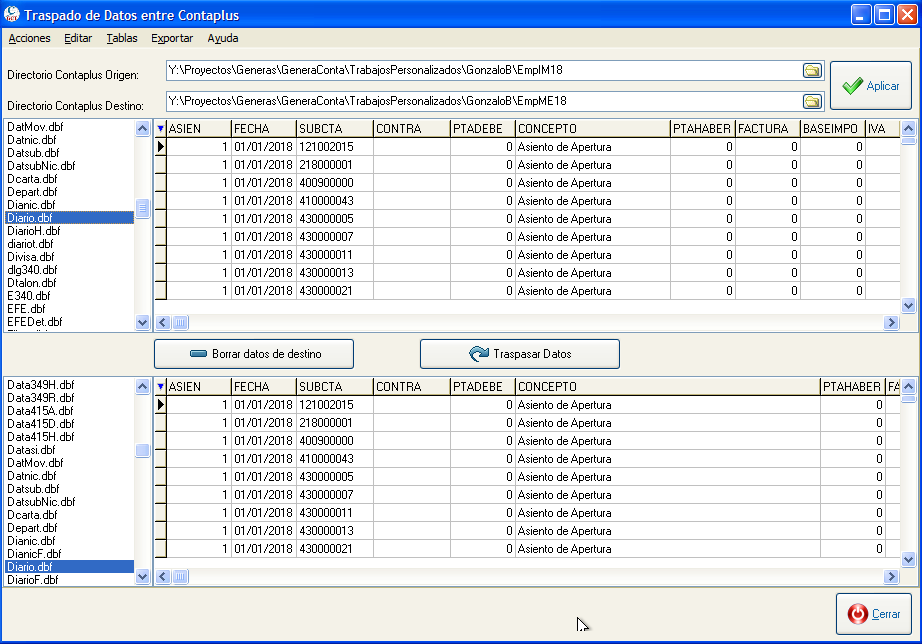Click into the Directorio Contaplus Origen path field

pyautogui.click(x=483, y=71)
